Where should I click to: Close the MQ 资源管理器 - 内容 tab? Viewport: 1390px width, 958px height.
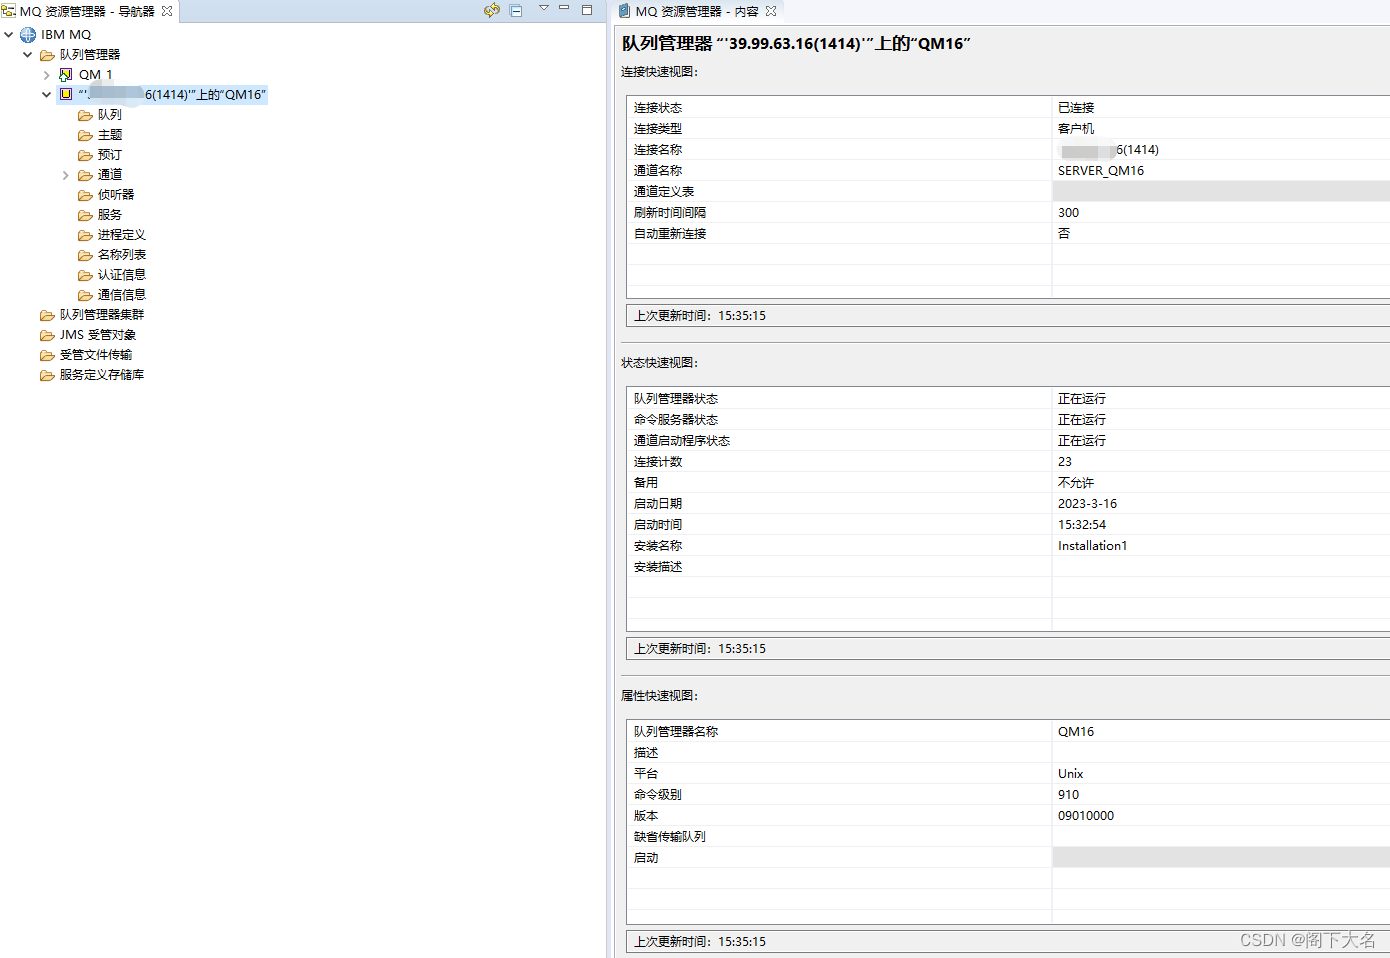[771, 11]
